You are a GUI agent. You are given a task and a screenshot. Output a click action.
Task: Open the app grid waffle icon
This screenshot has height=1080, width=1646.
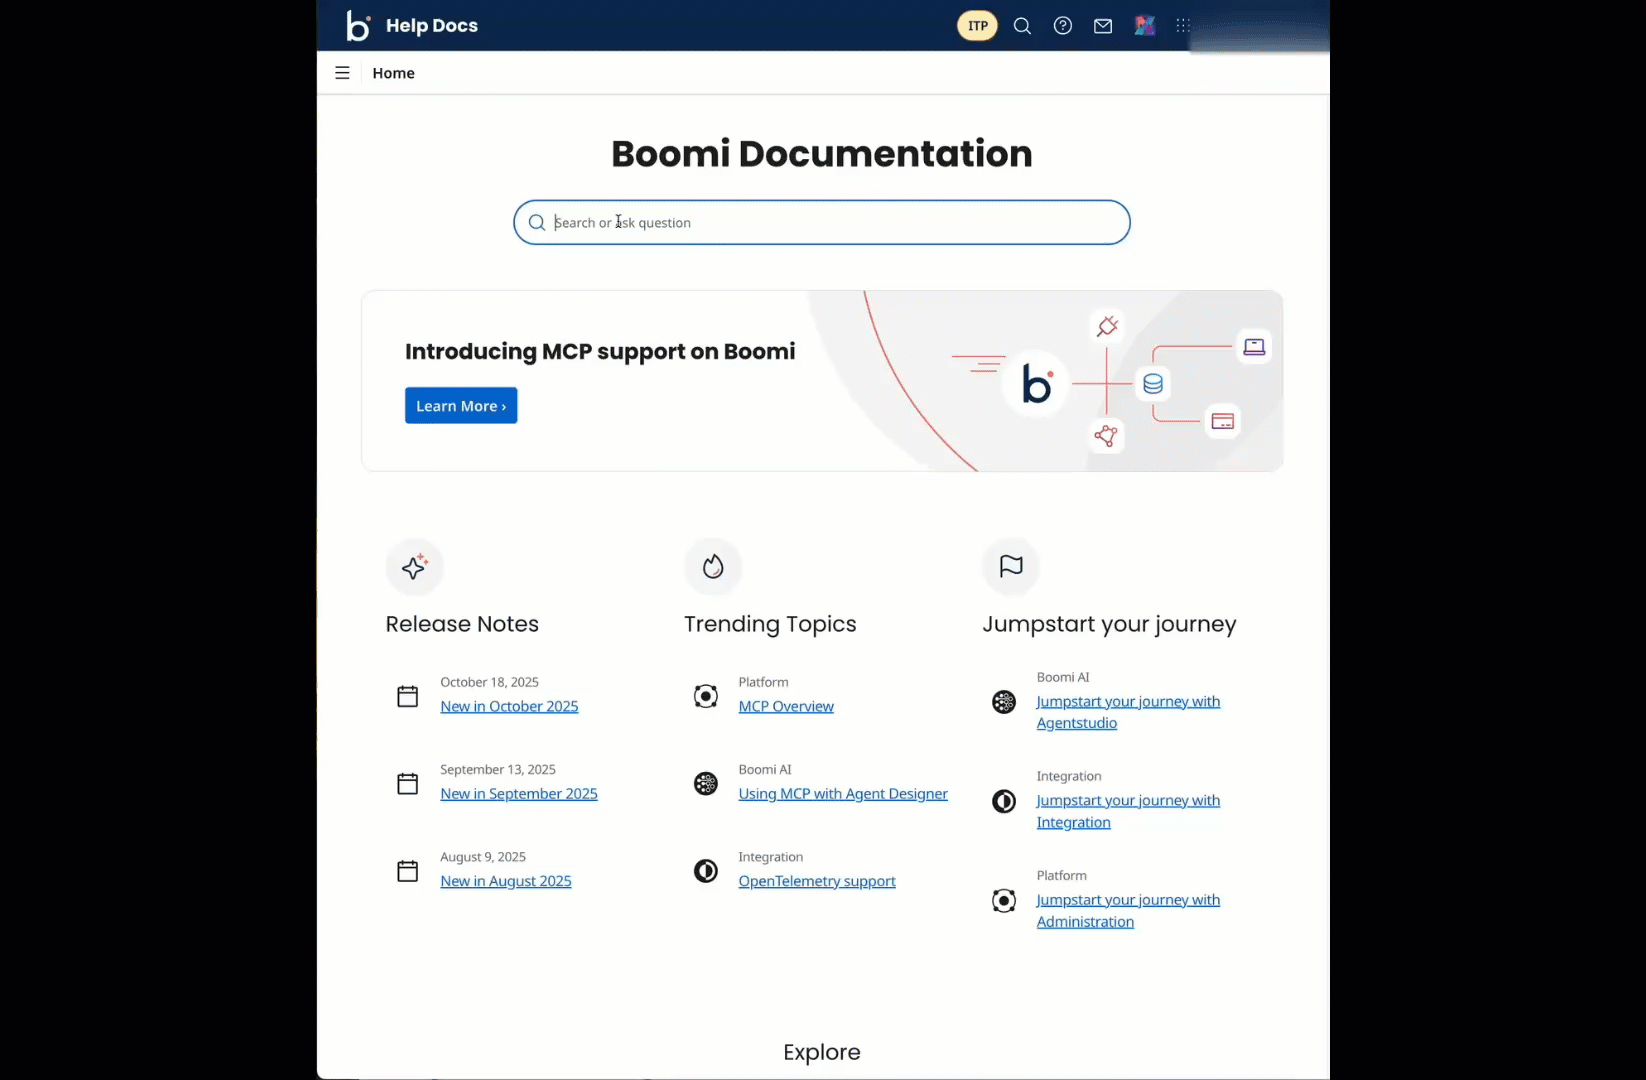click(x=1181, y=25)
